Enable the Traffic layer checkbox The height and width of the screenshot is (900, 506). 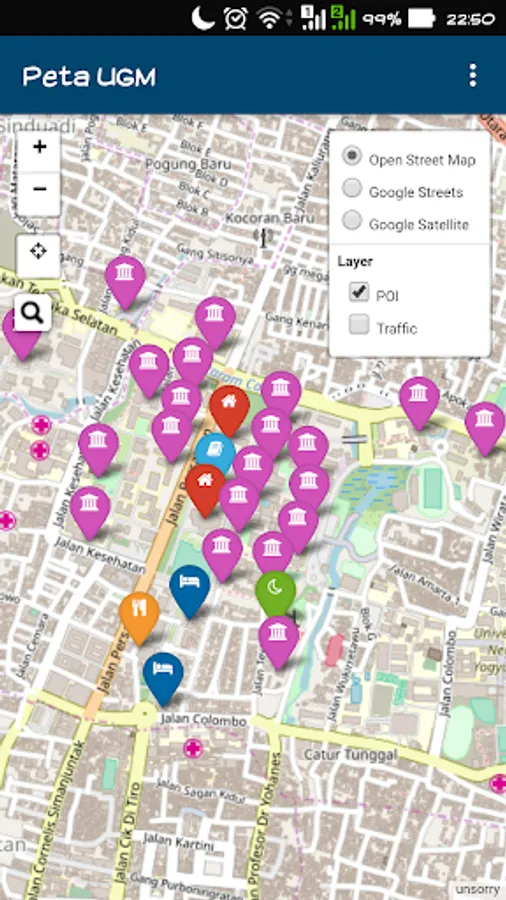[x=359, y=325]
